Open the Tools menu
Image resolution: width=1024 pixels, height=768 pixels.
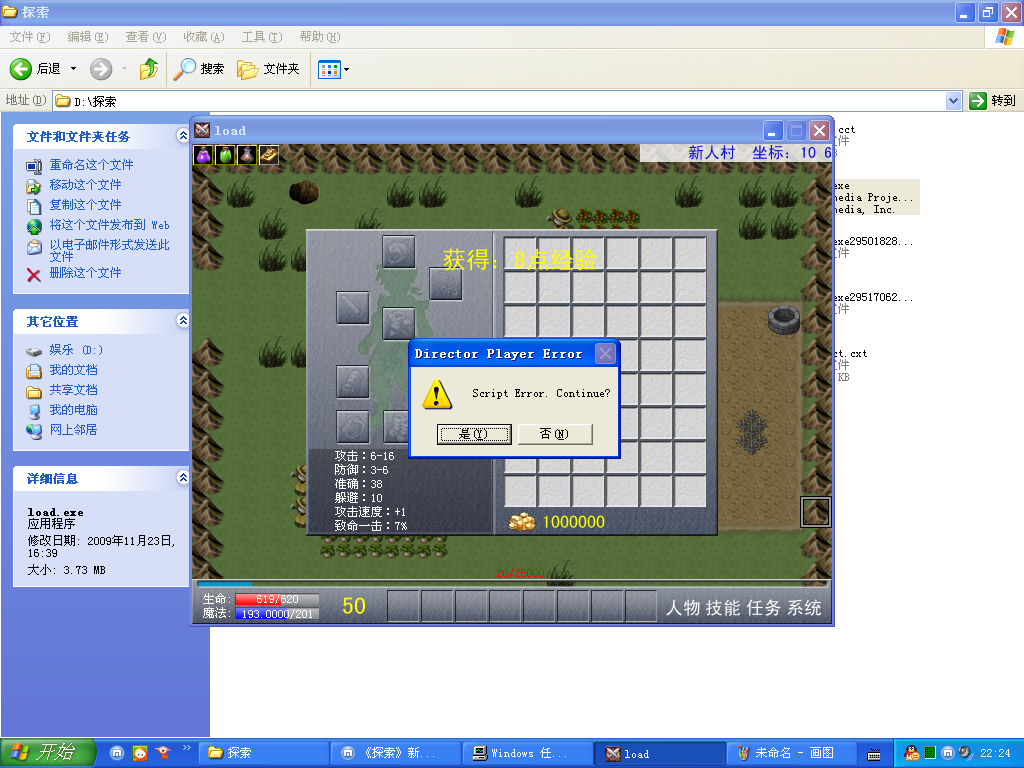(262, 37)
